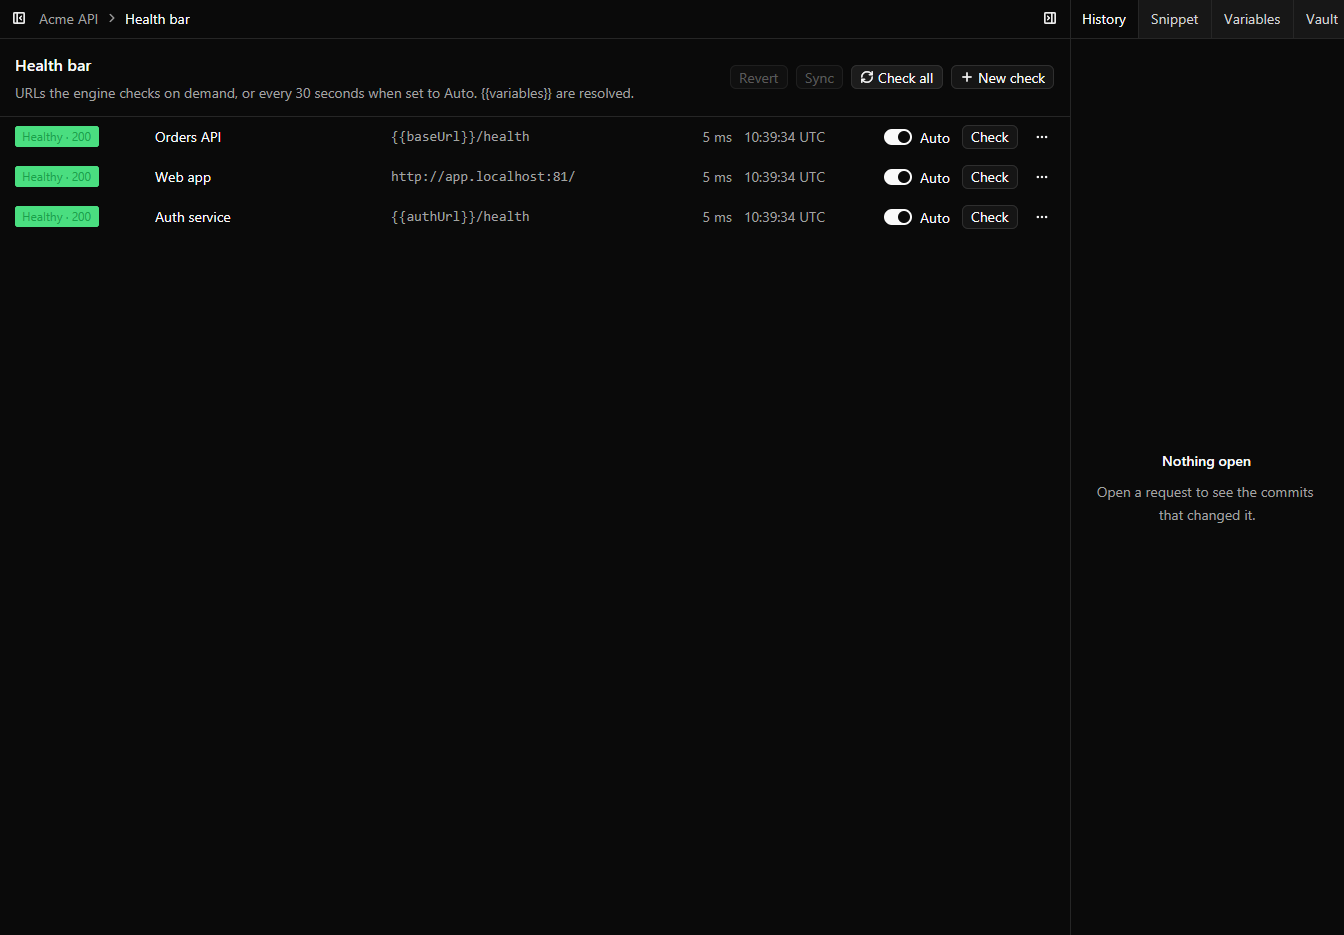Open the Snippet tab
Screen dimensions: 1344x935
(x=1175, y=19)
